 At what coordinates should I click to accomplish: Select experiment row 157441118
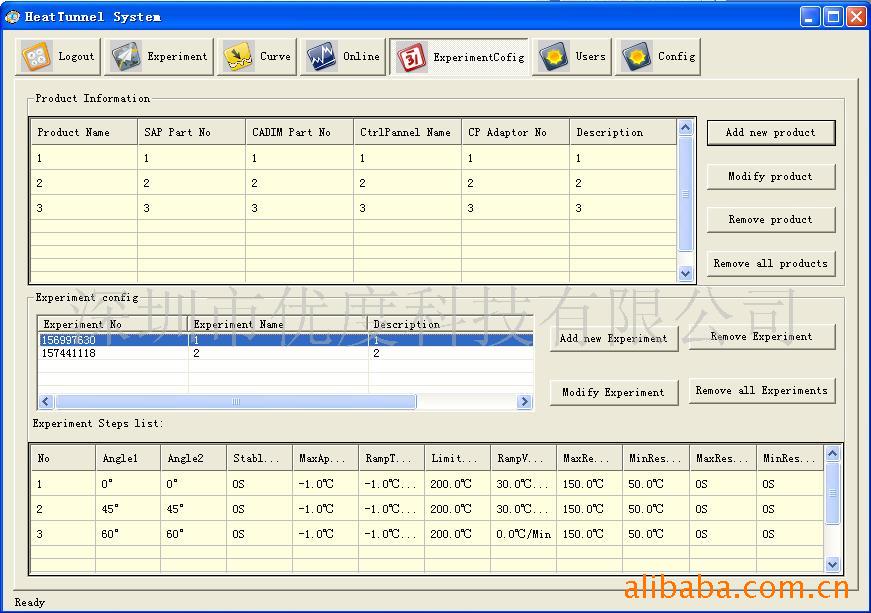[286, 353]
